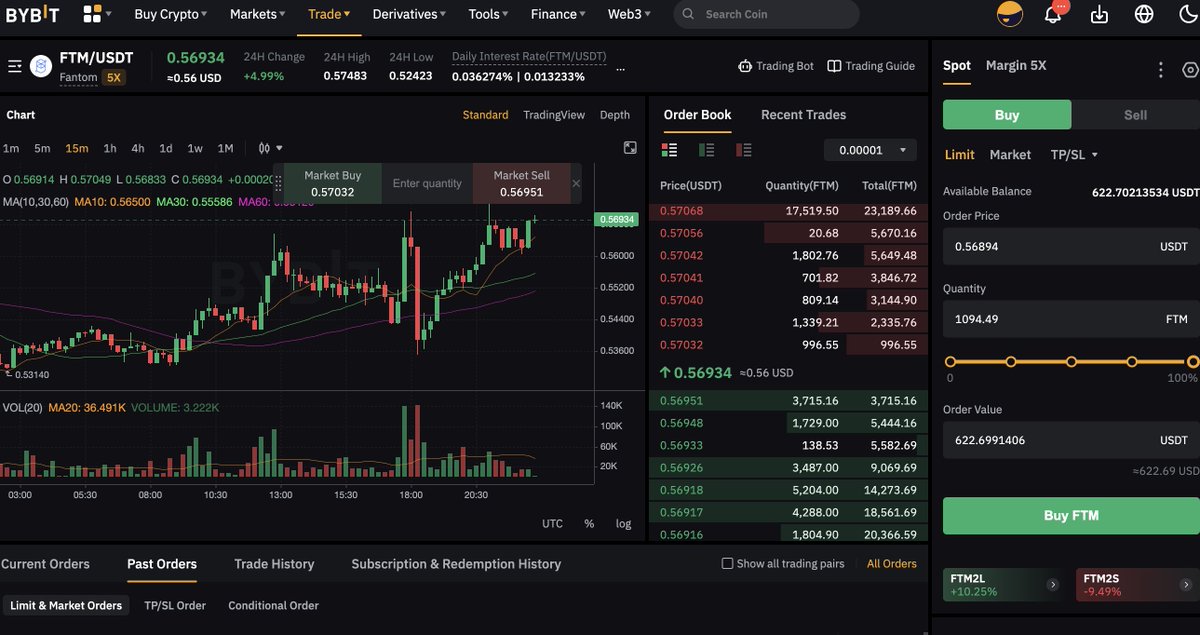1200x635 pixels.
Task: Toggle Show all trading pairs checkbox
Action: (x=727, y=563)
